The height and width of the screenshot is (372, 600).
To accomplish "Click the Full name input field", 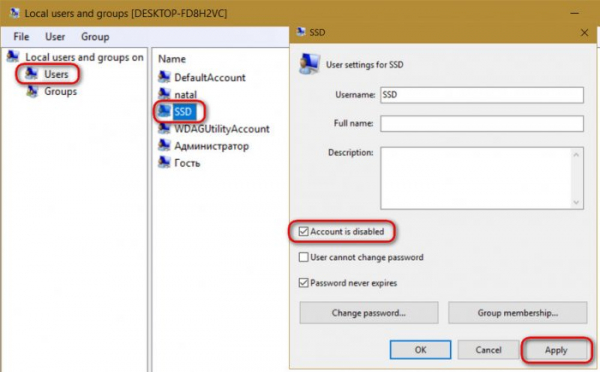I will pos(482,124).
